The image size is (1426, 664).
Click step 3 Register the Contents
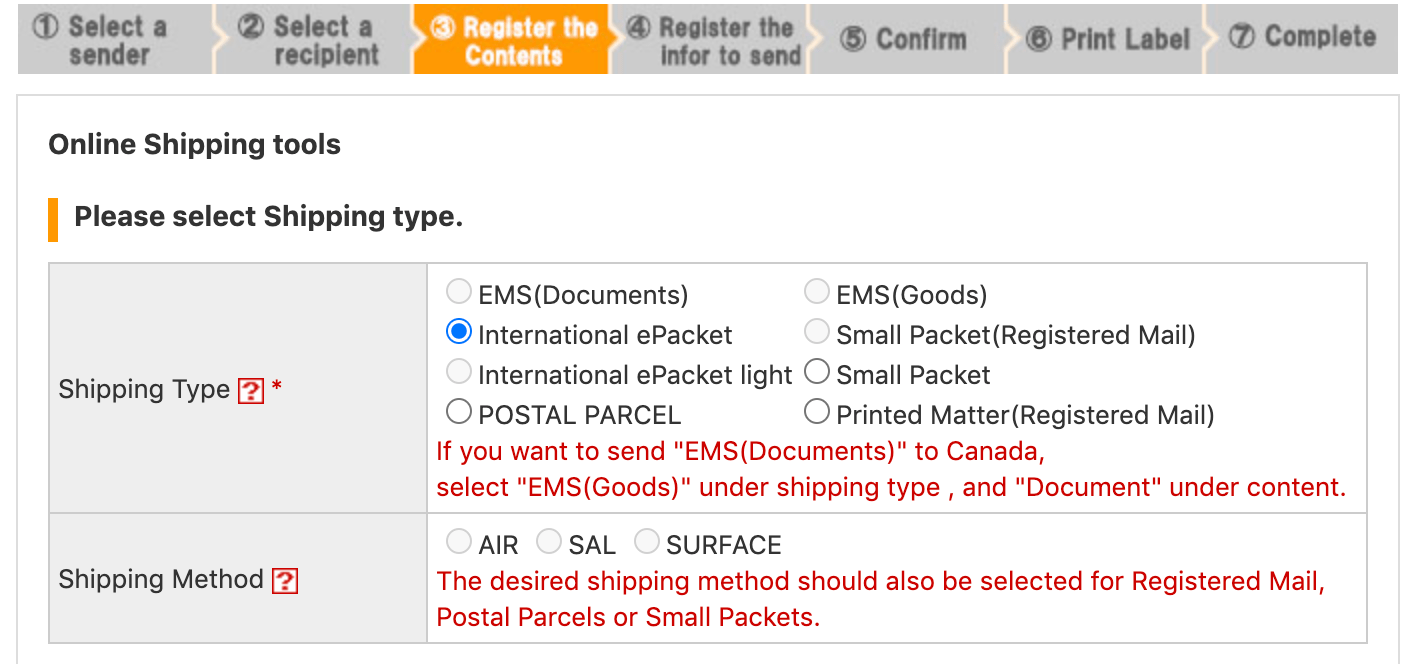pos(512,40)
